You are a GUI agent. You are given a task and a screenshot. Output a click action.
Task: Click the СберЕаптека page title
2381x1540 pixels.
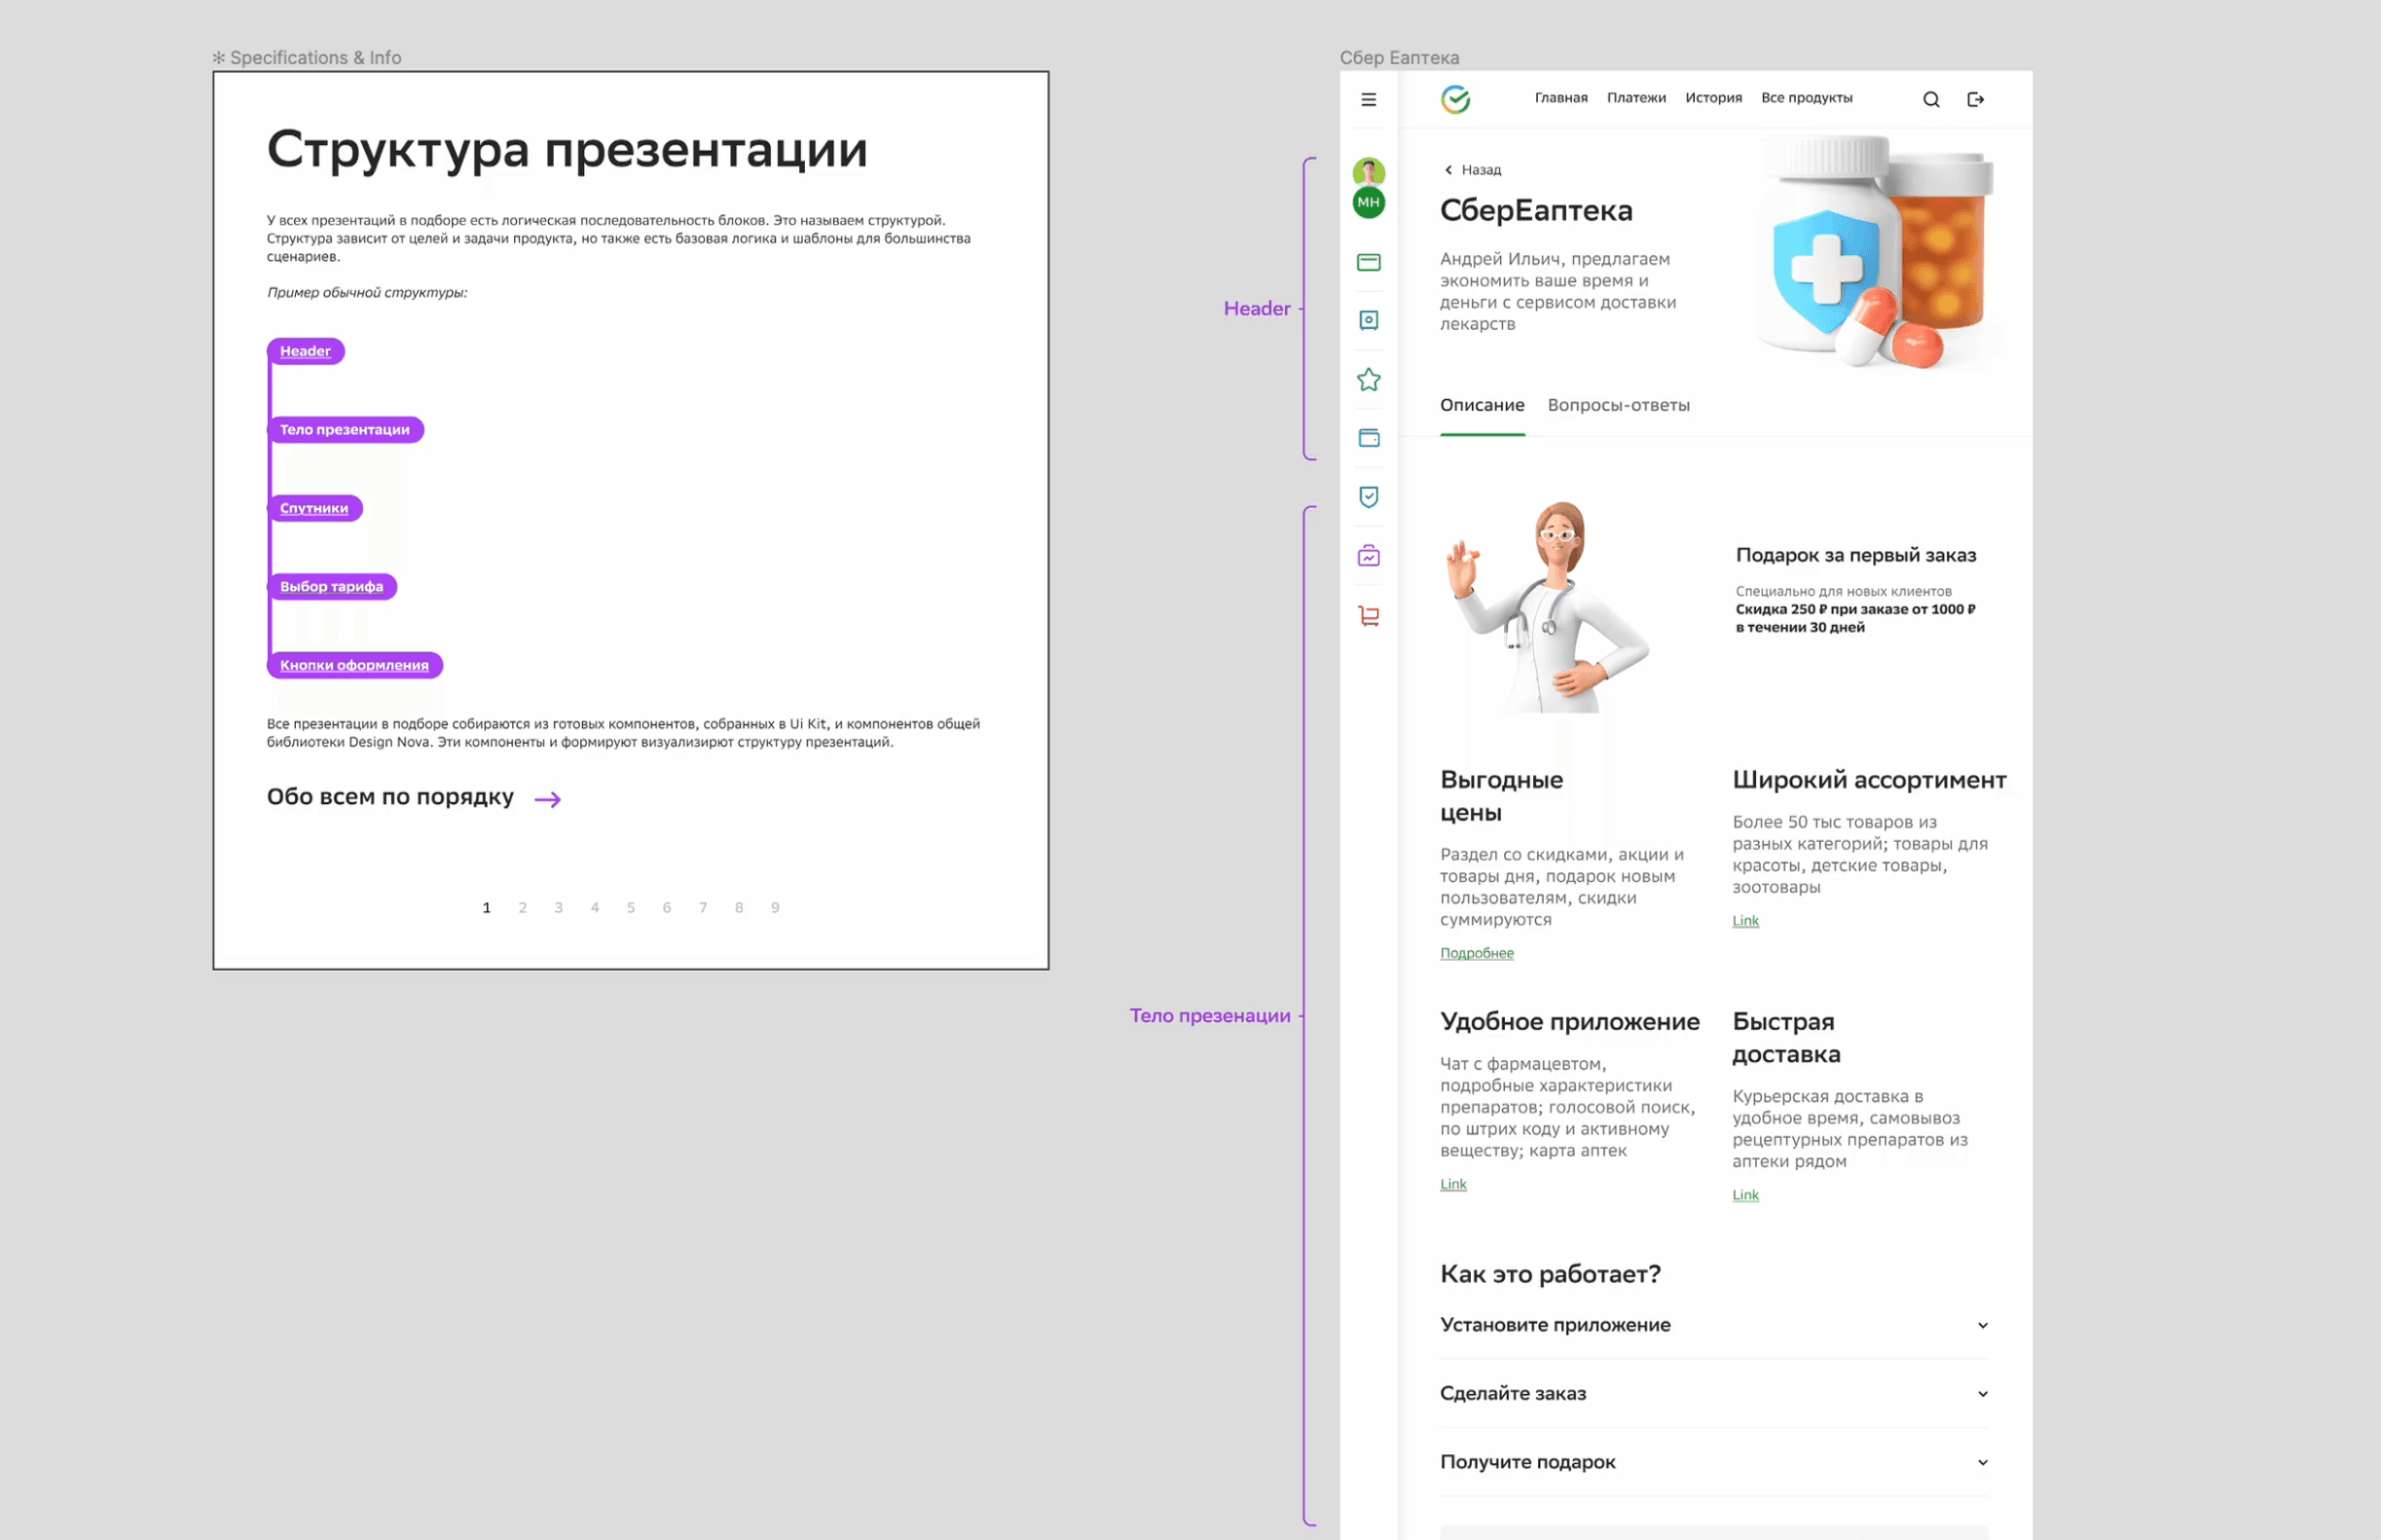1535,210
